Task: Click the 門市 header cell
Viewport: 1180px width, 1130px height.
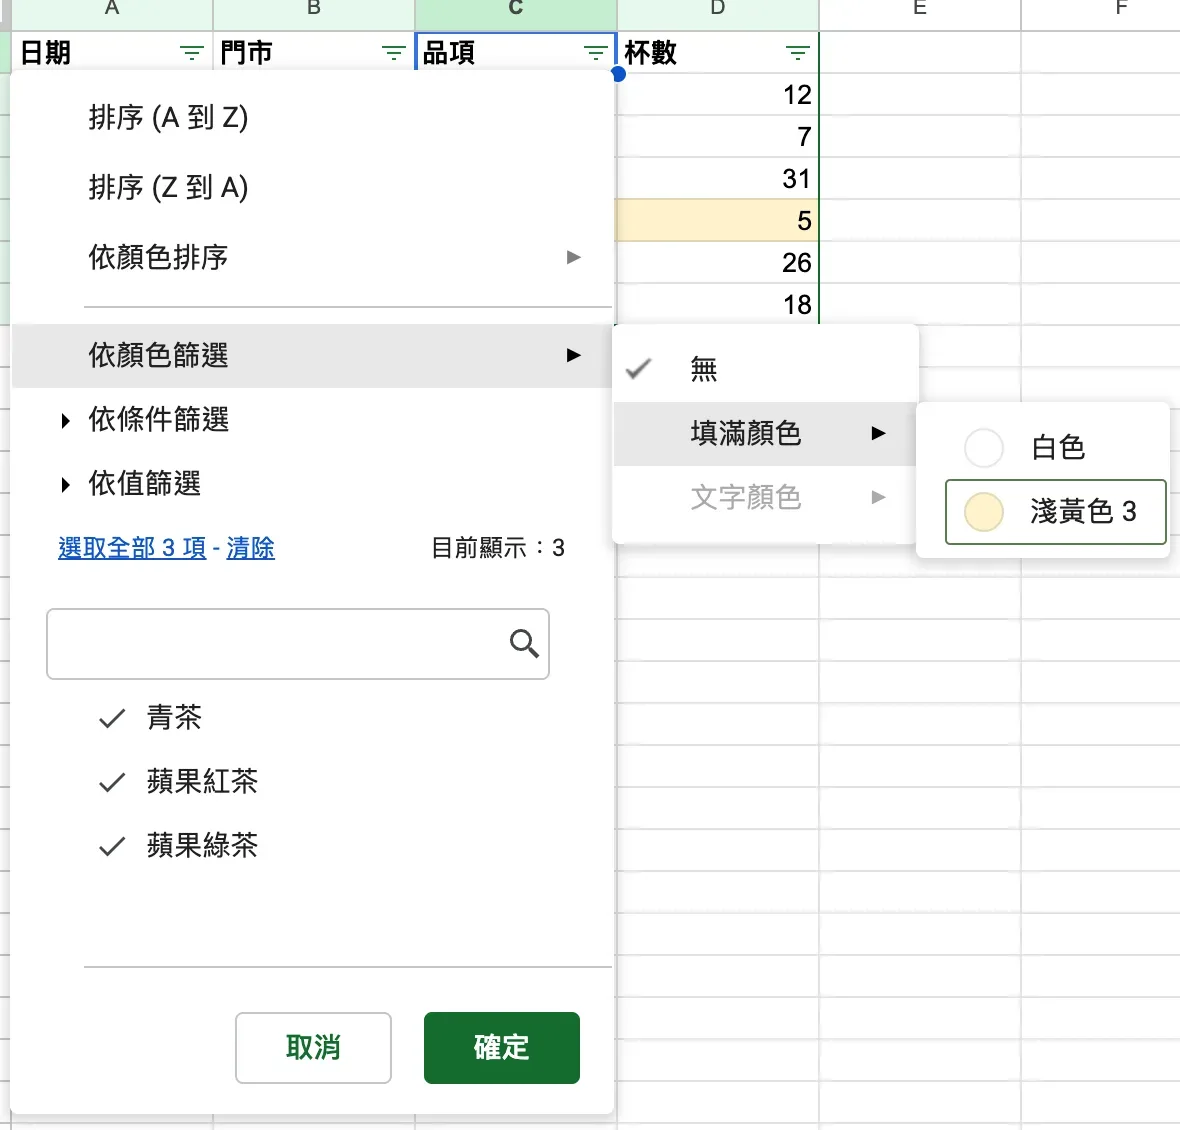Action: [314, 53]
